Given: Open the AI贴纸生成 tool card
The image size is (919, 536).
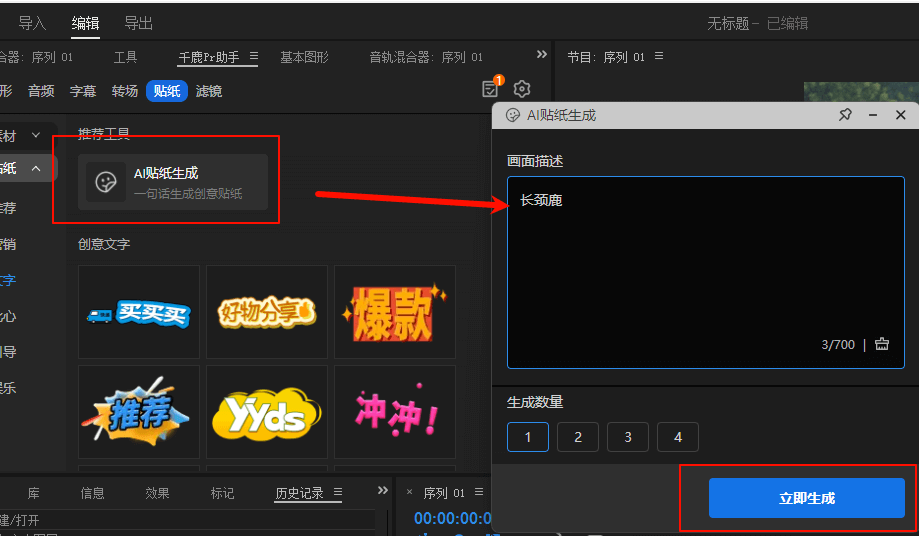Looking at the screenshot, I should point(173,182).
